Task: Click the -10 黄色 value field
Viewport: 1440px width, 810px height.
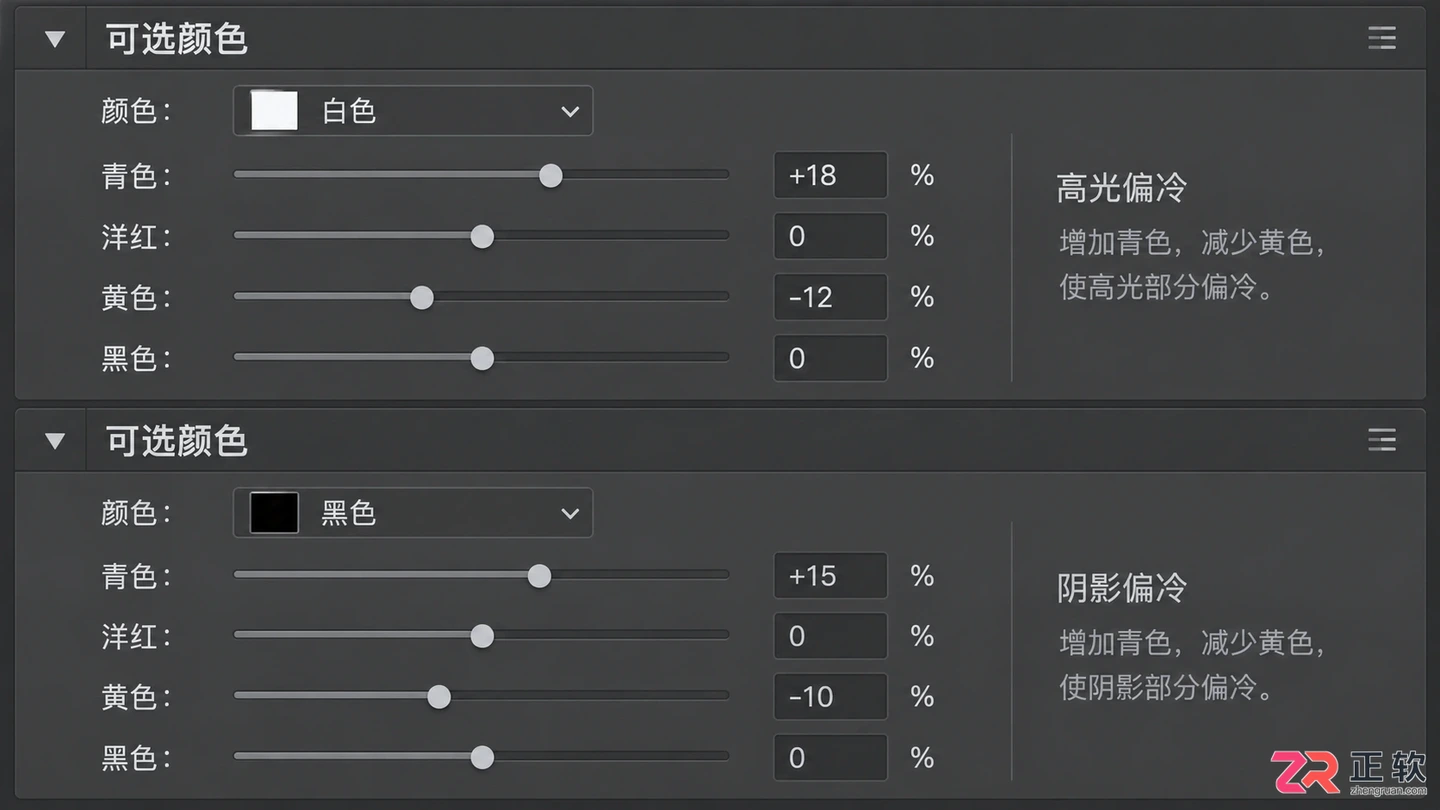Action: 830,697
